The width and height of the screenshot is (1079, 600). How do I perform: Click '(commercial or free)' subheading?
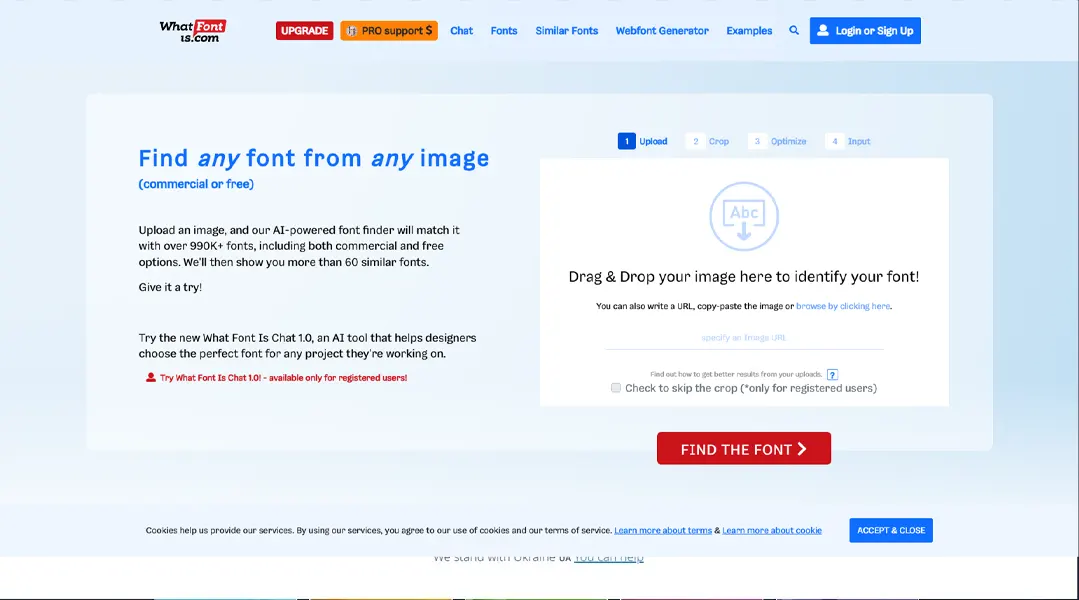click(196, 184)
